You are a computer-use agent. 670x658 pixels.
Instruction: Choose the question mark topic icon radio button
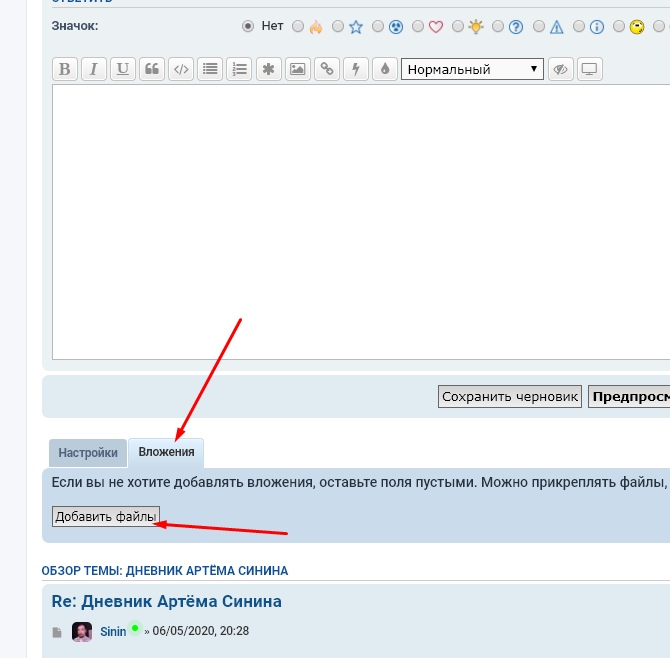click(x=497, y=26)
